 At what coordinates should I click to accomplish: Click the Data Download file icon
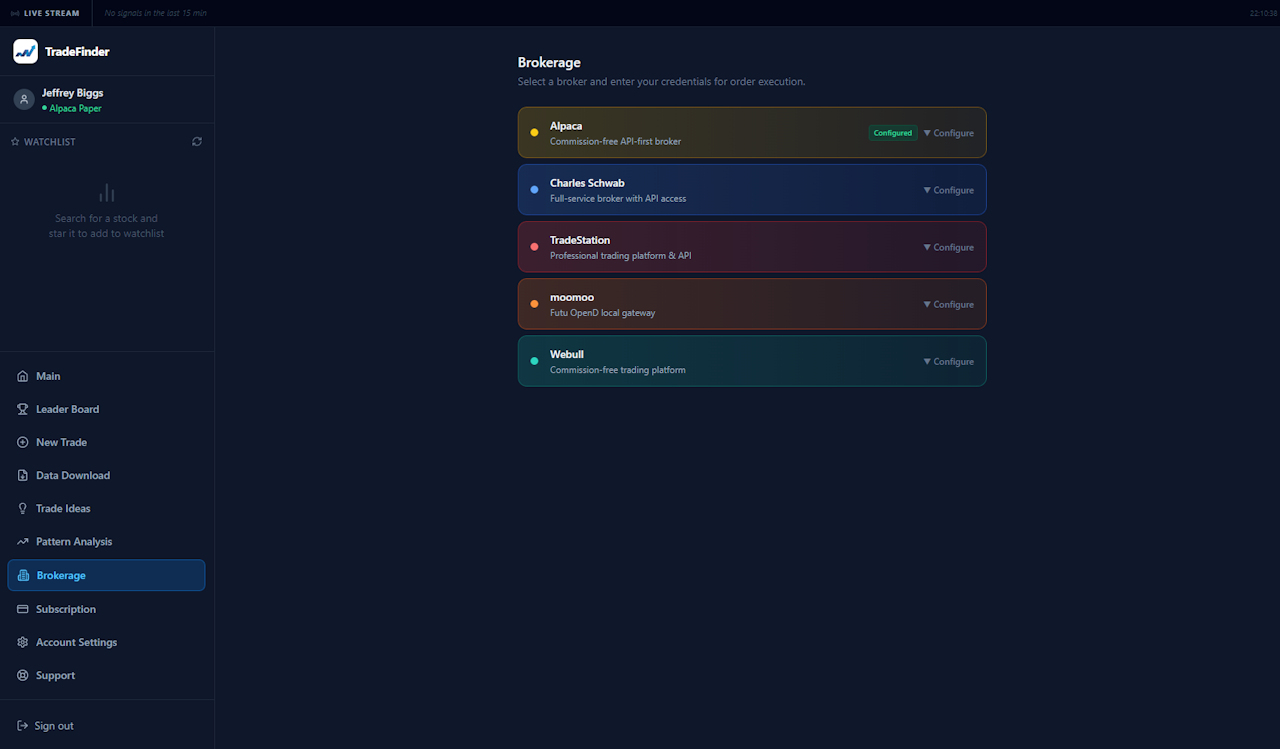point(23,475)
